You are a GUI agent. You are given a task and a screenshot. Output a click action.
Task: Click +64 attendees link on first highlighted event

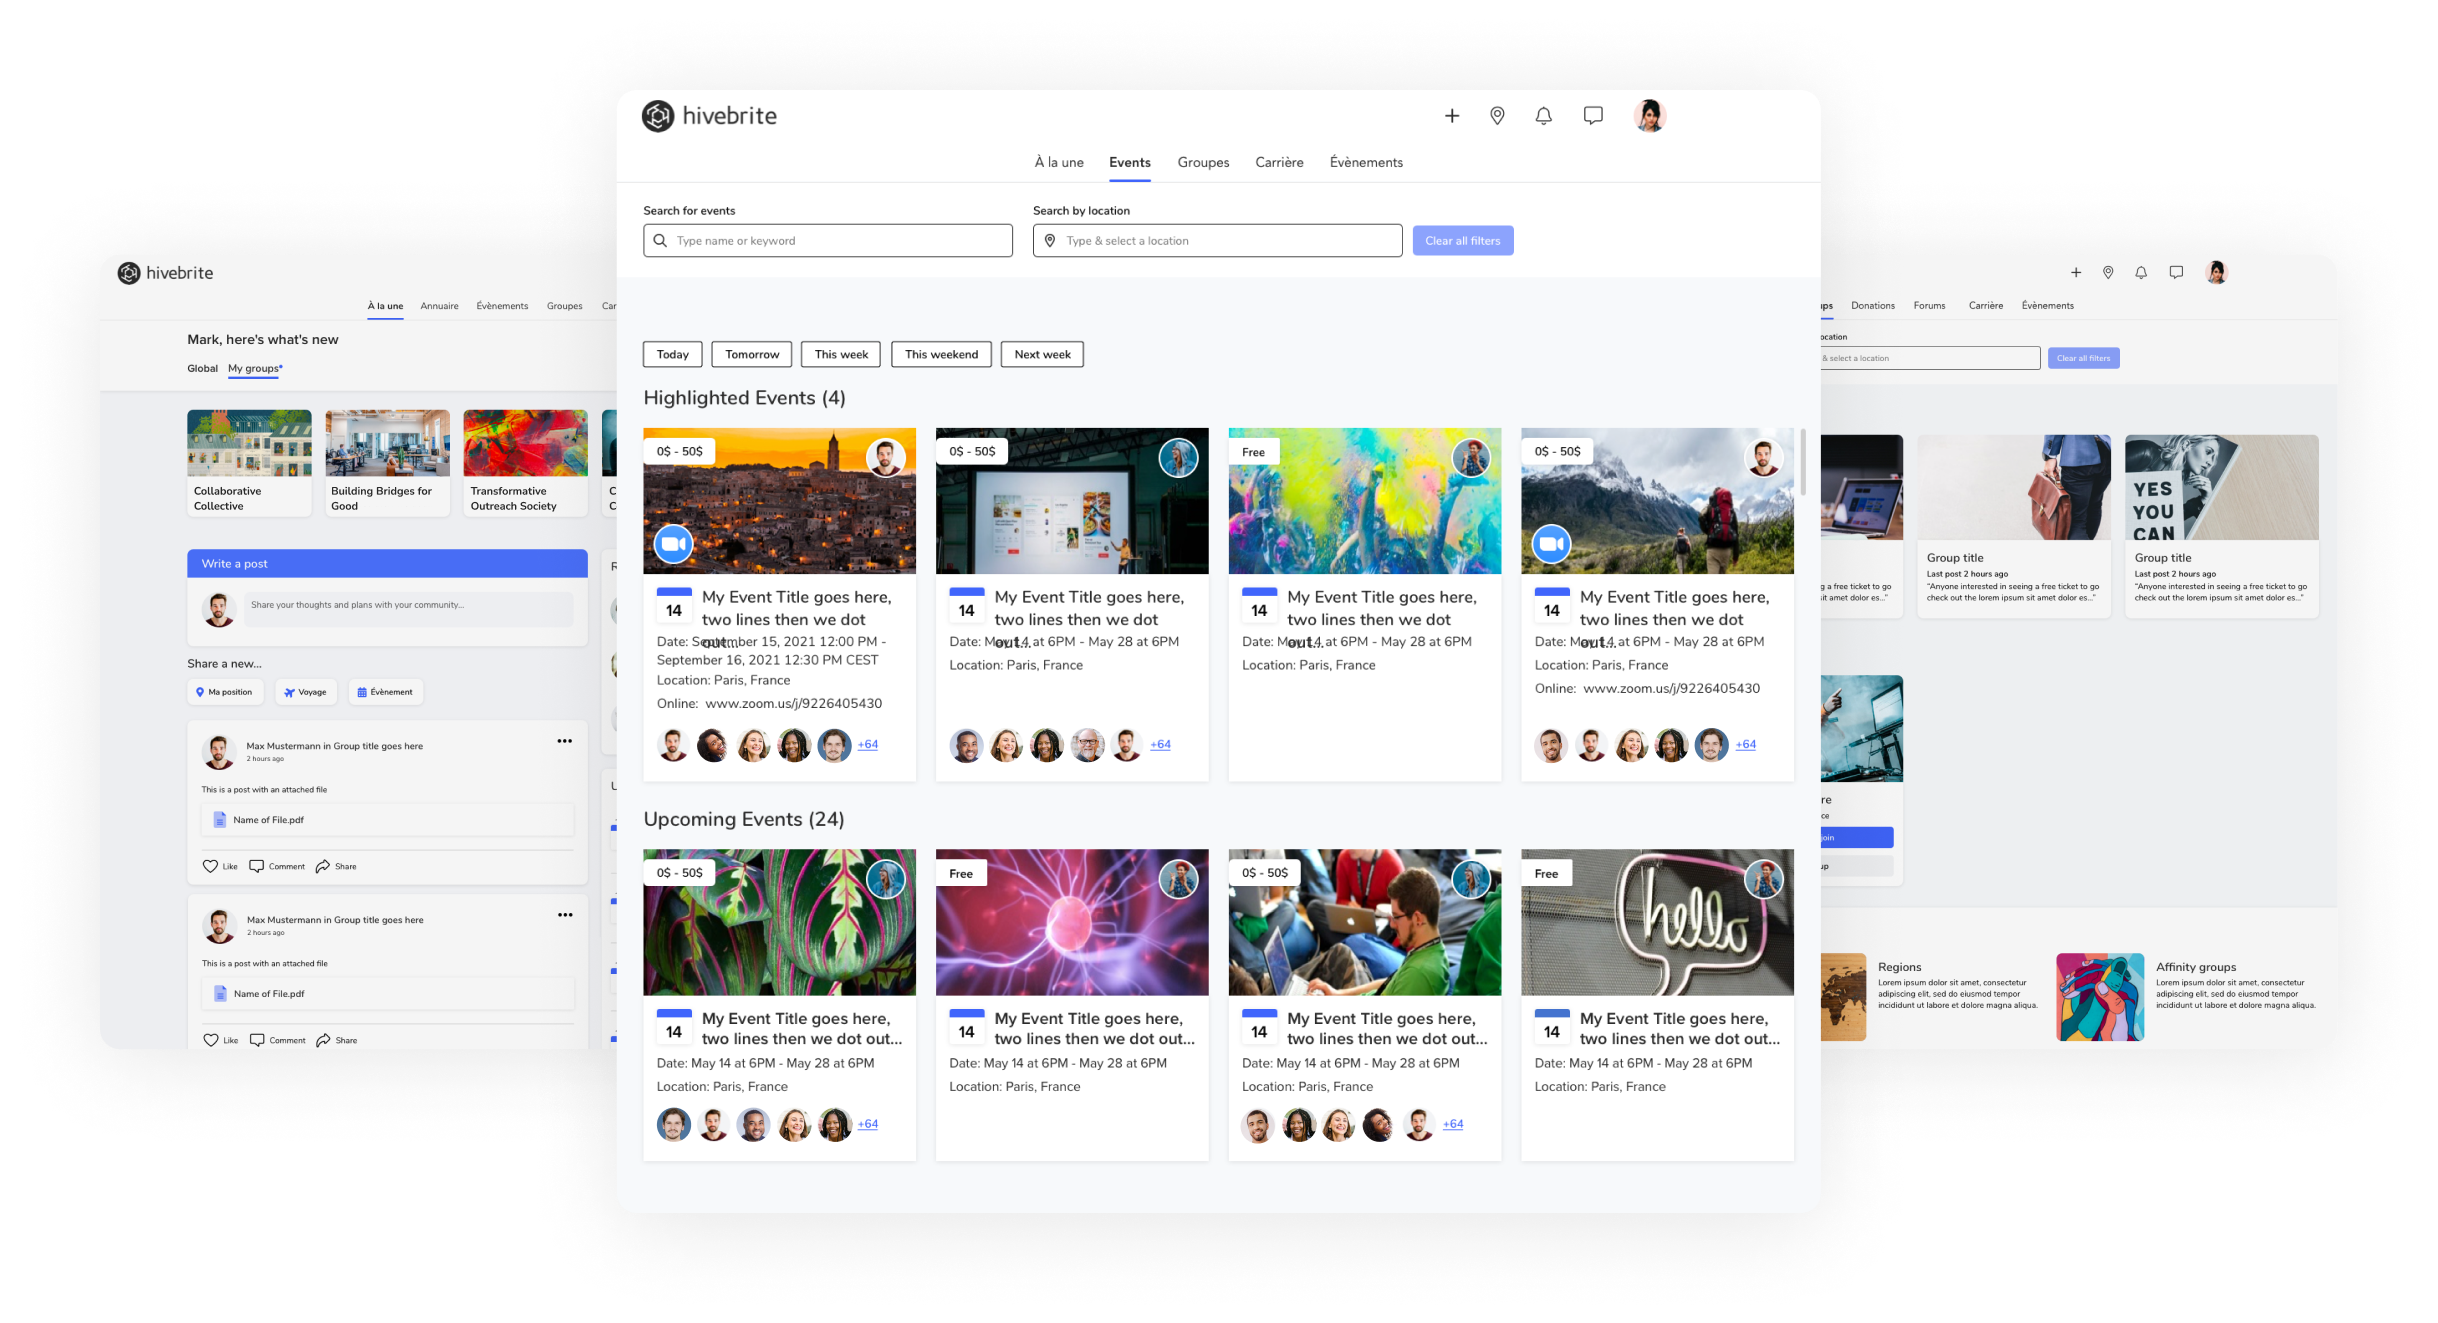(x=868, y=744)
